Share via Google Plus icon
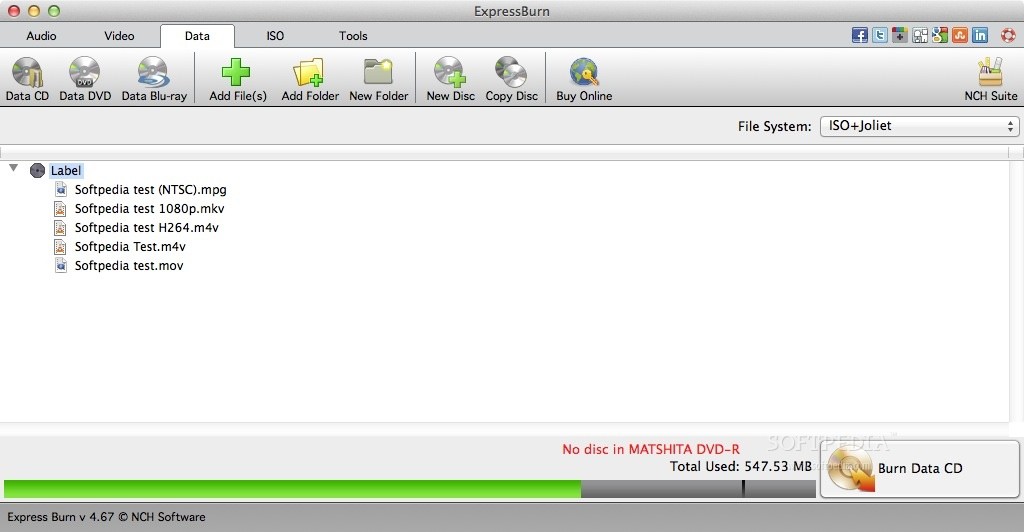 tap(900, 35)
